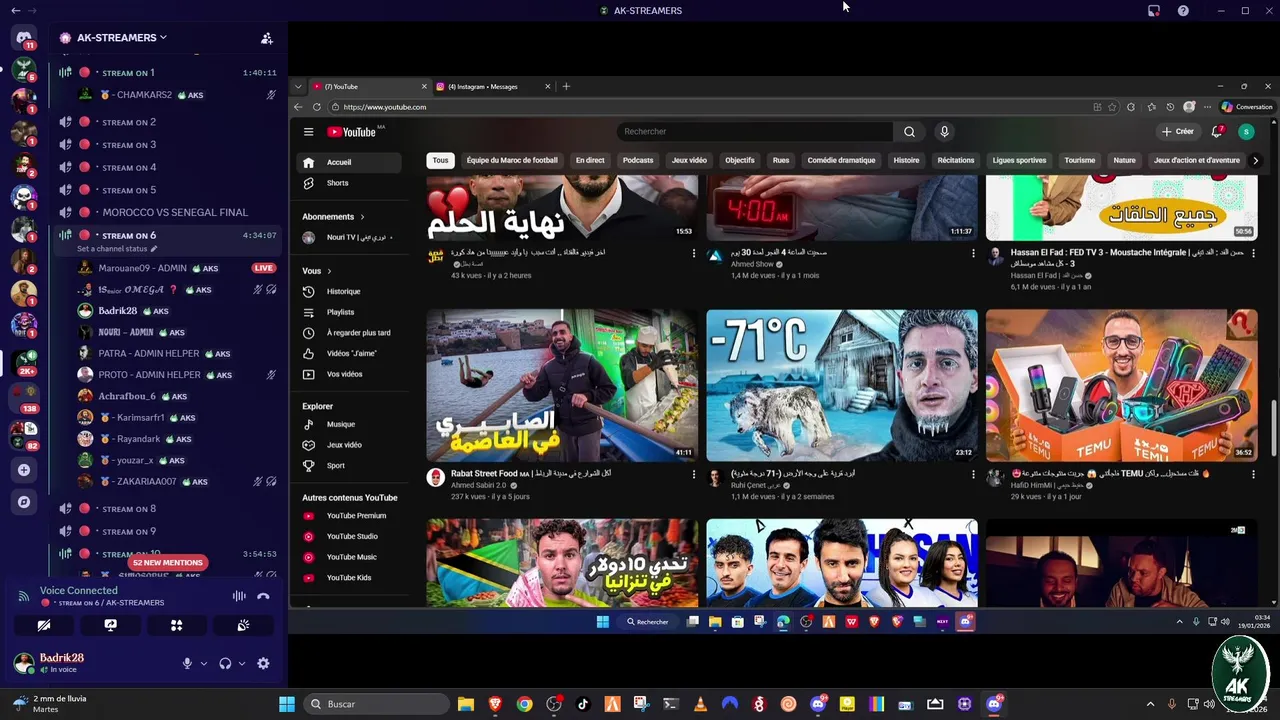The image size is (1280, 720).
Task: Open YouTube notifications bell
Action: click(1217, 132)
